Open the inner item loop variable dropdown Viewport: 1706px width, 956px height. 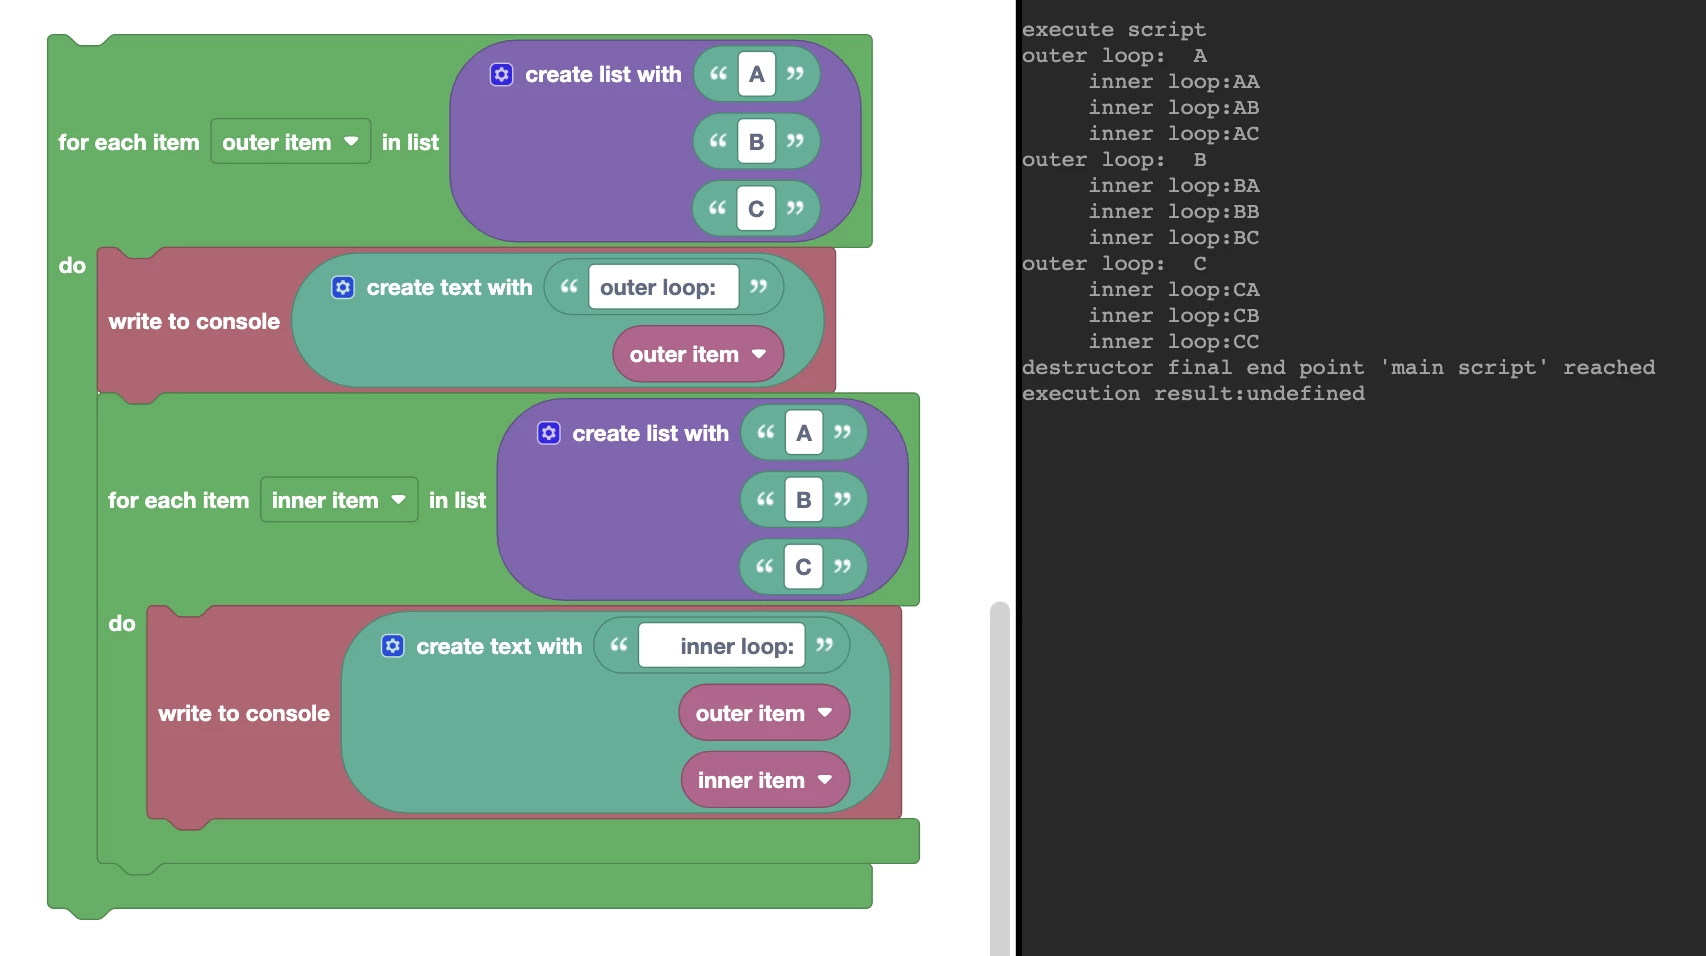click(x=339, y=500)
